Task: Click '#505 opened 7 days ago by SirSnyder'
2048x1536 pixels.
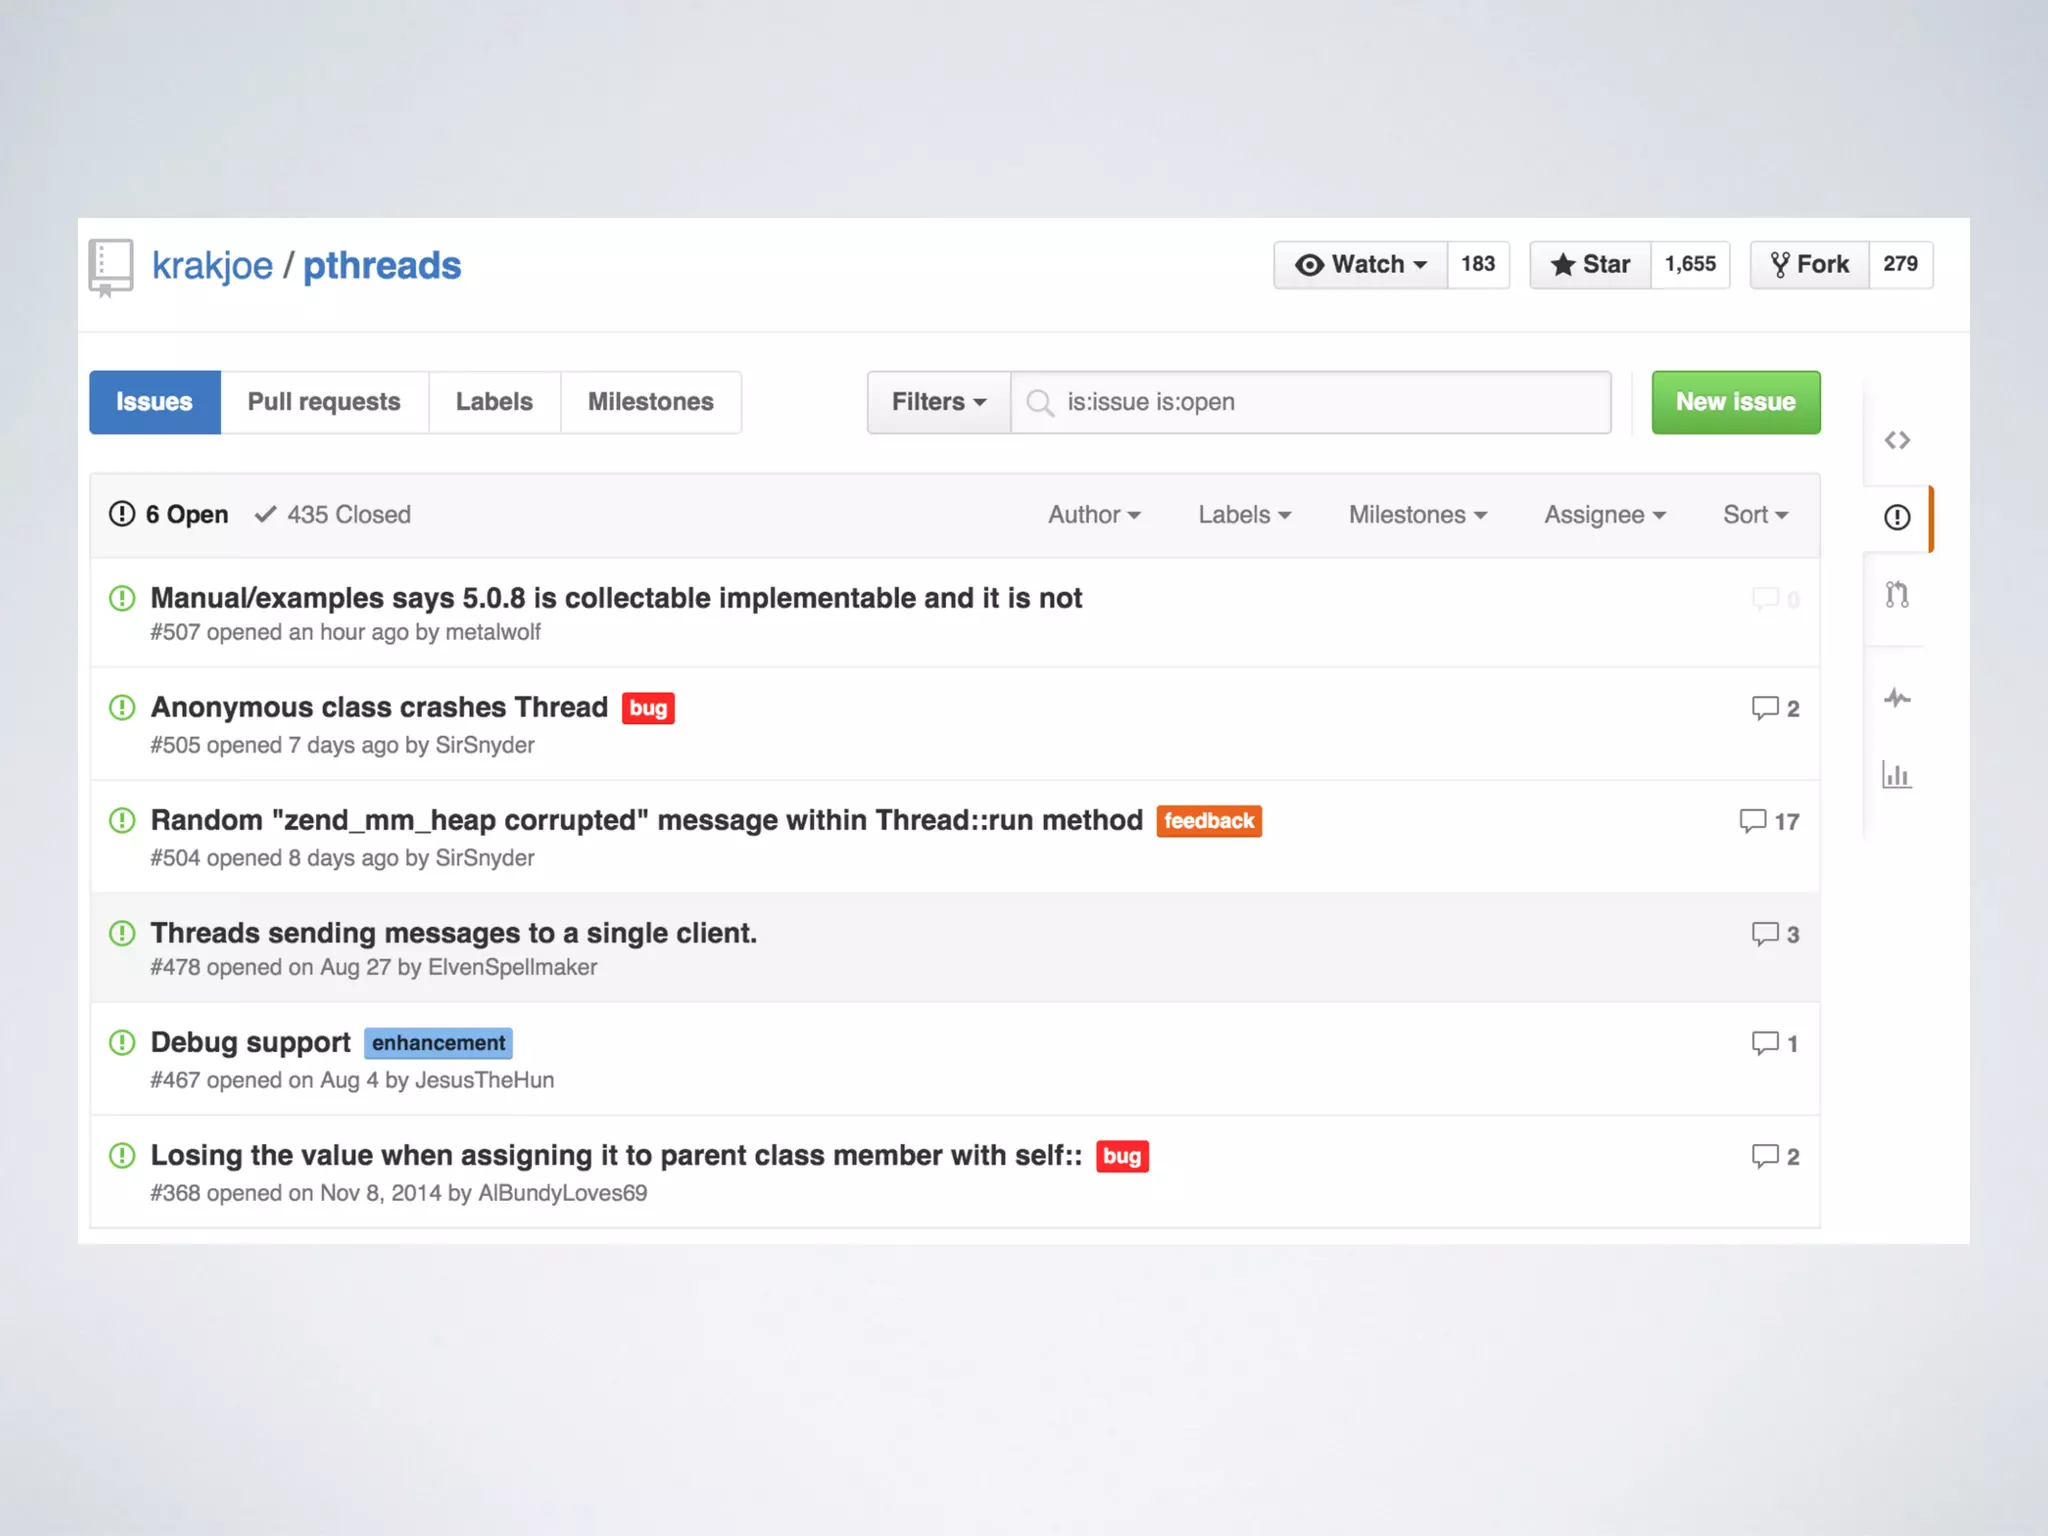Action: click(x=342, y=745)
